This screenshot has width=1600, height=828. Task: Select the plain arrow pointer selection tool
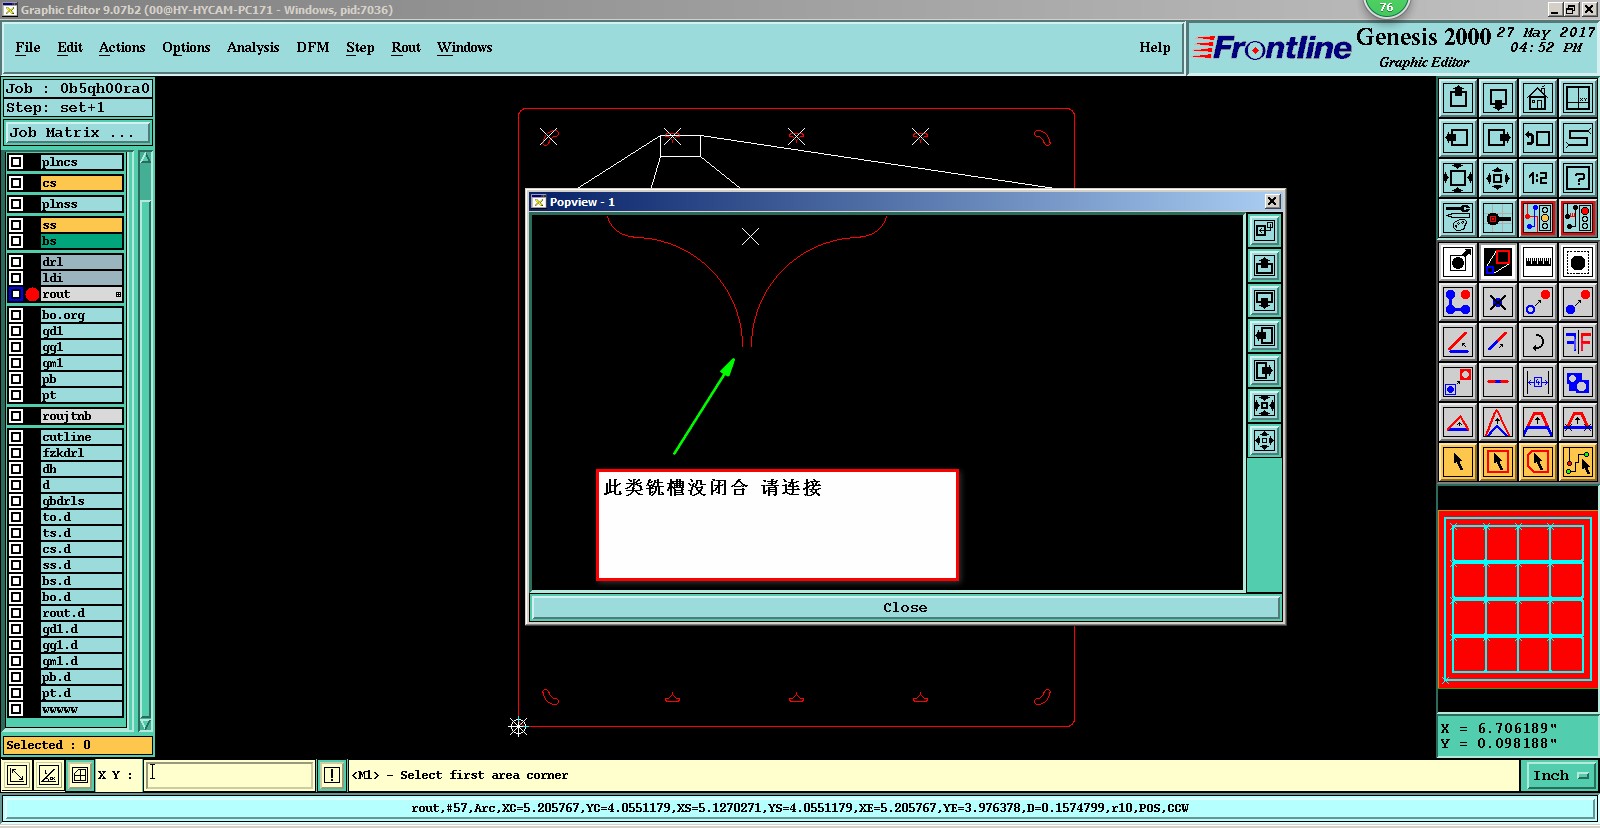pos(1458,462)
